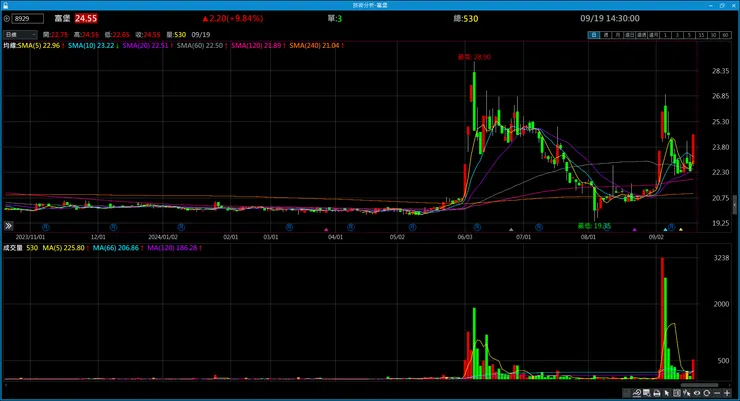Click the adjusted monthly period tab
Image resolution: width=740 pixels, height=401 pixels.
(654, 35)
